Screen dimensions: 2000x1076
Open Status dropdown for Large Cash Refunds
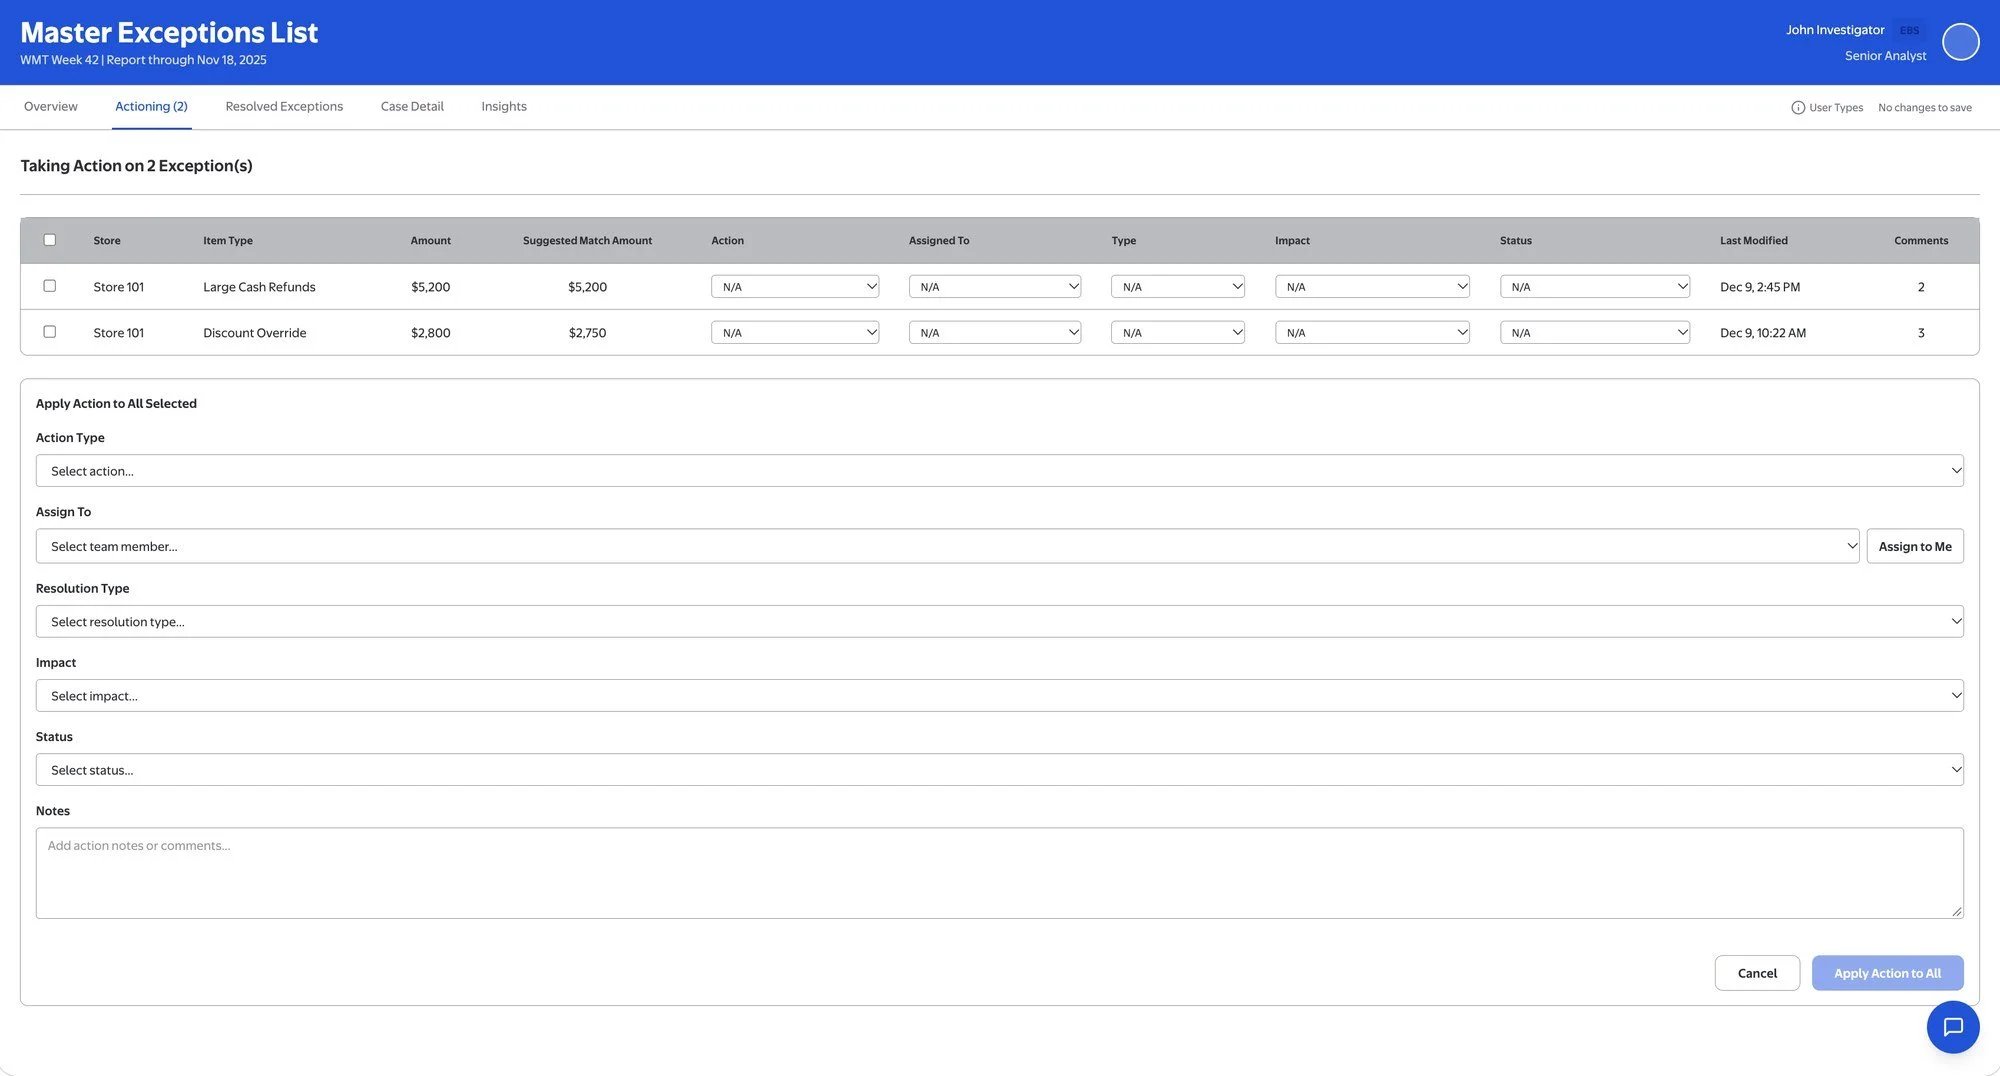pyautogui.click(x=1595, y=287)
